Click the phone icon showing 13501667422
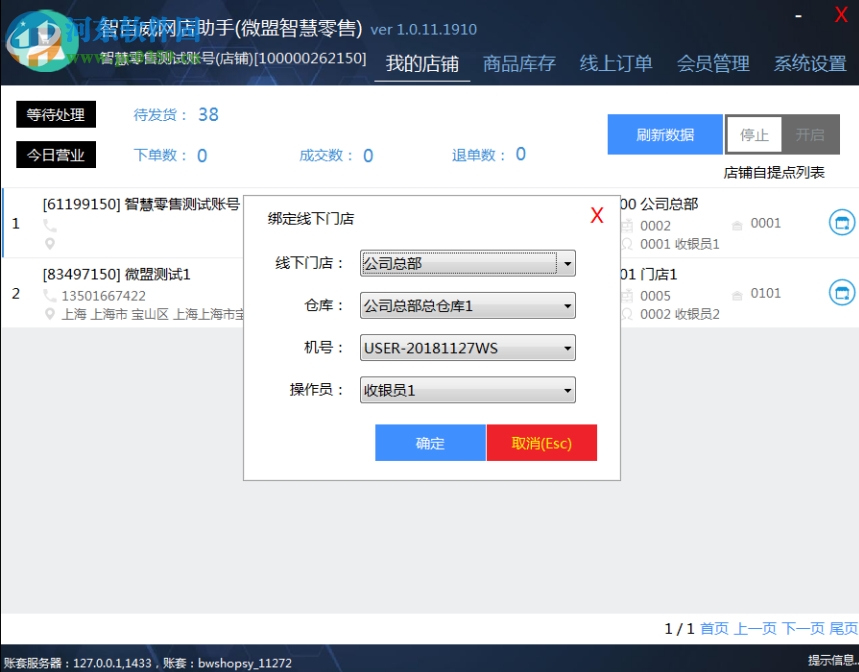 50,294
